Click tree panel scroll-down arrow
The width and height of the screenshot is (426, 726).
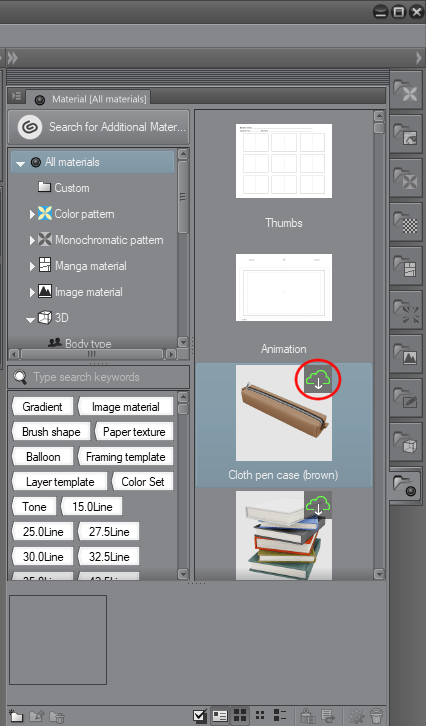[183, 342]
